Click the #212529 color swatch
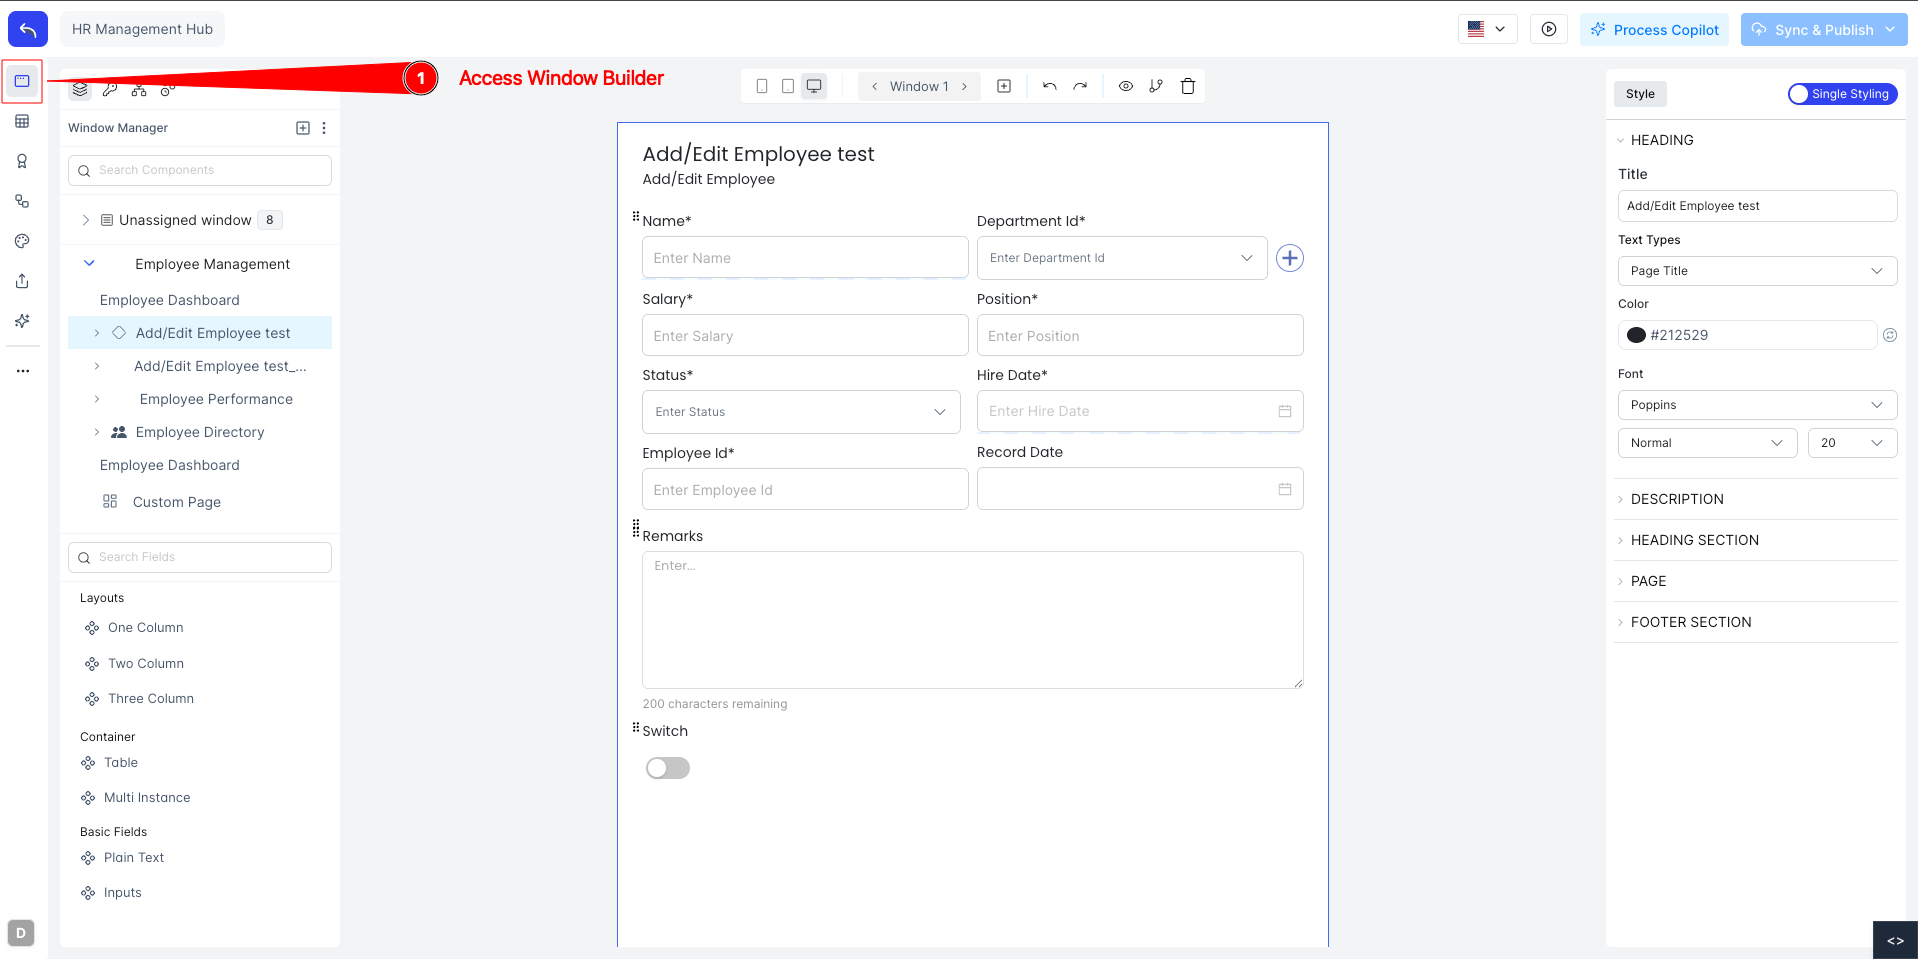1918x959 pixels. 1636,335
